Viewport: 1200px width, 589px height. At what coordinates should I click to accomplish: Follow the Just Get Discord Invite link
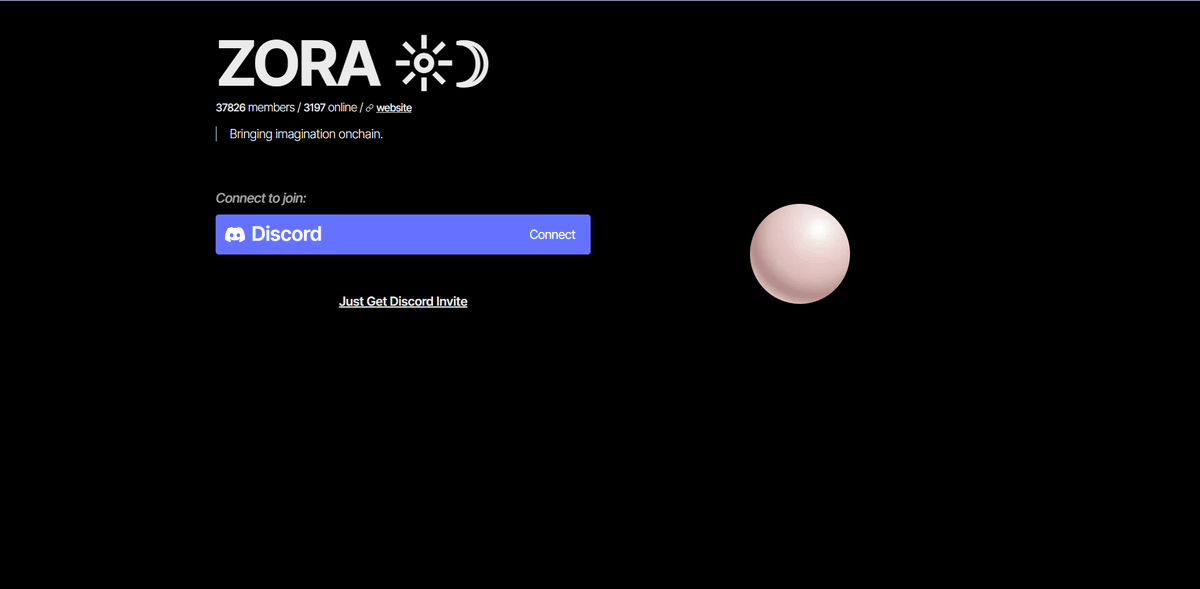(x=403, y=301)
